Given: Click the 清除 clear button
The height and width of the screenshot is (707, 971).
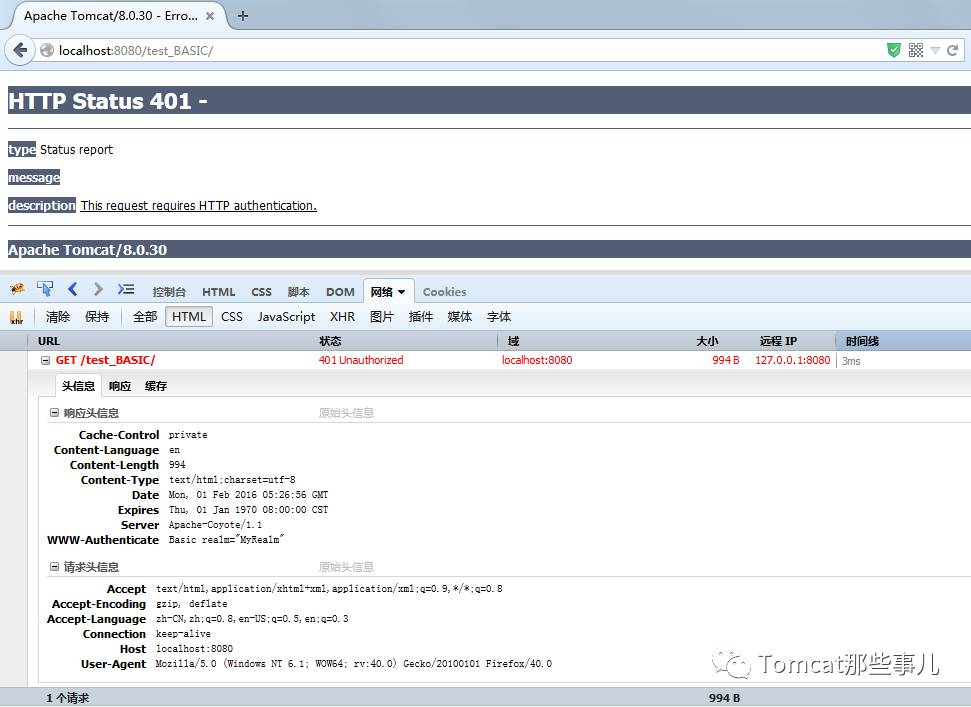Looking at the screenshot, I should pos(58,317).
